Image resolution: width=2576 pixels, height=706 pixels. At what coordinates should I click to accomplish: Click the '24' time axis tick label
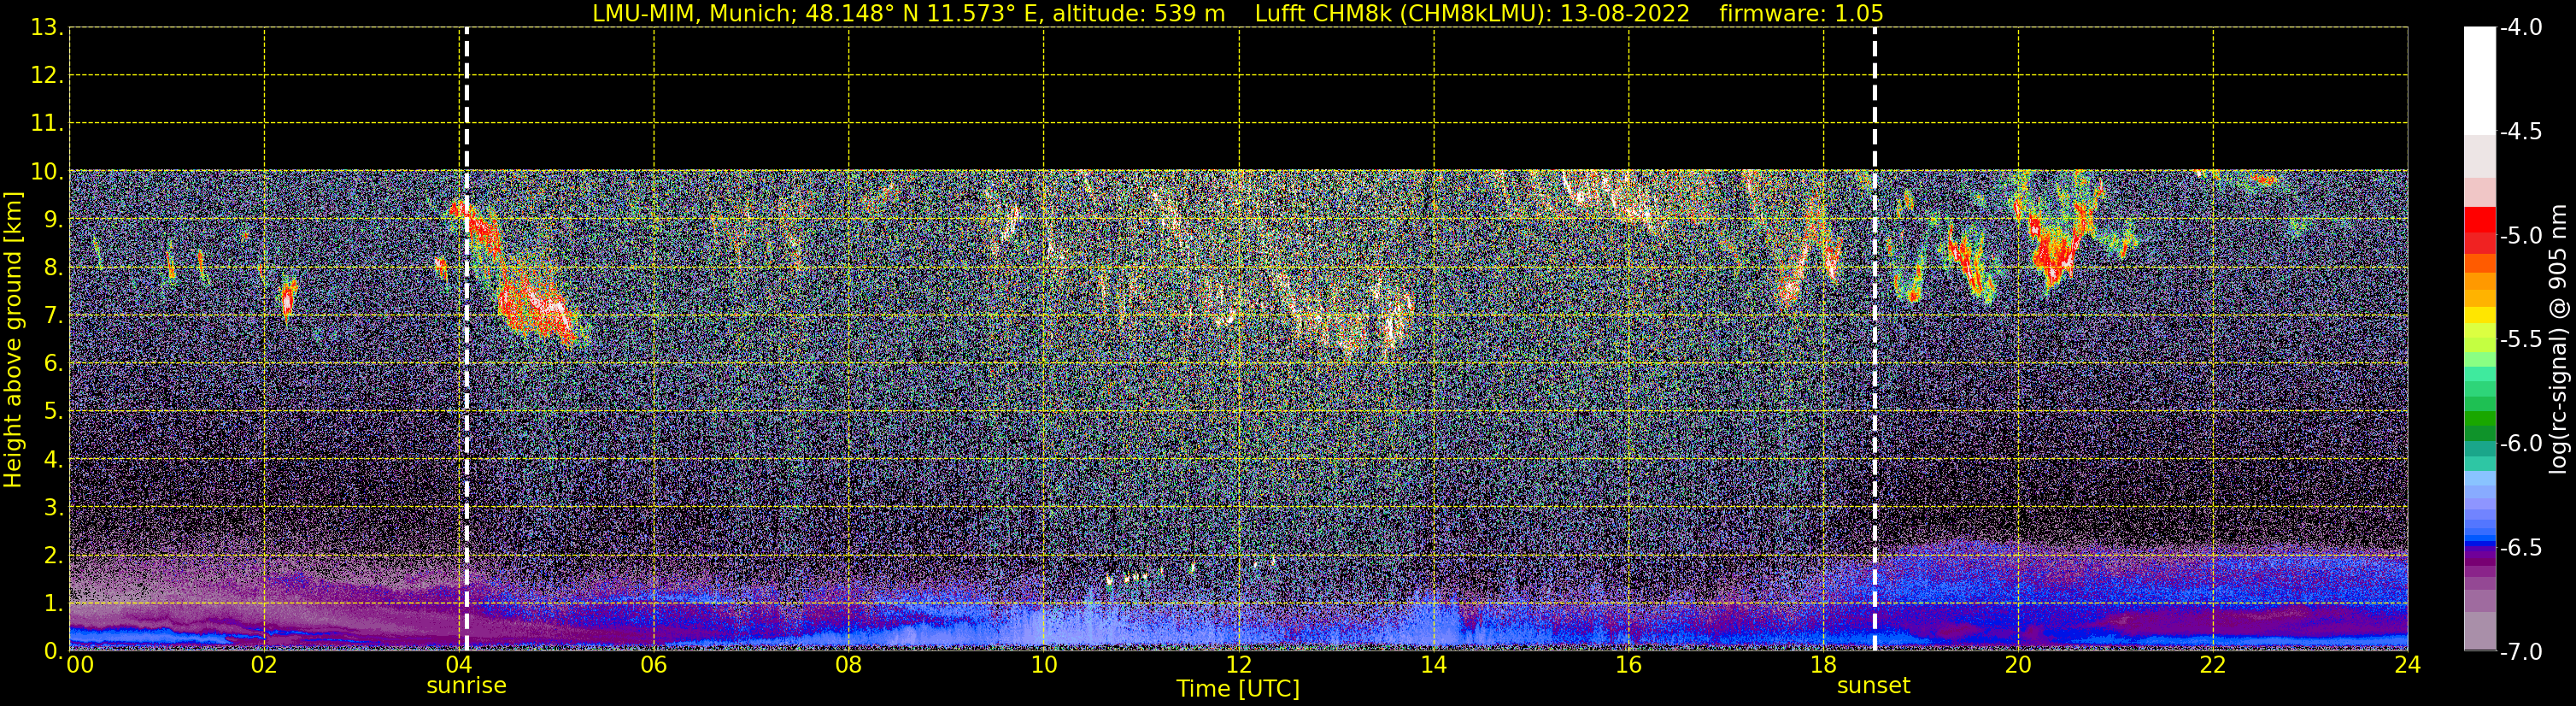click(2408, 665)
